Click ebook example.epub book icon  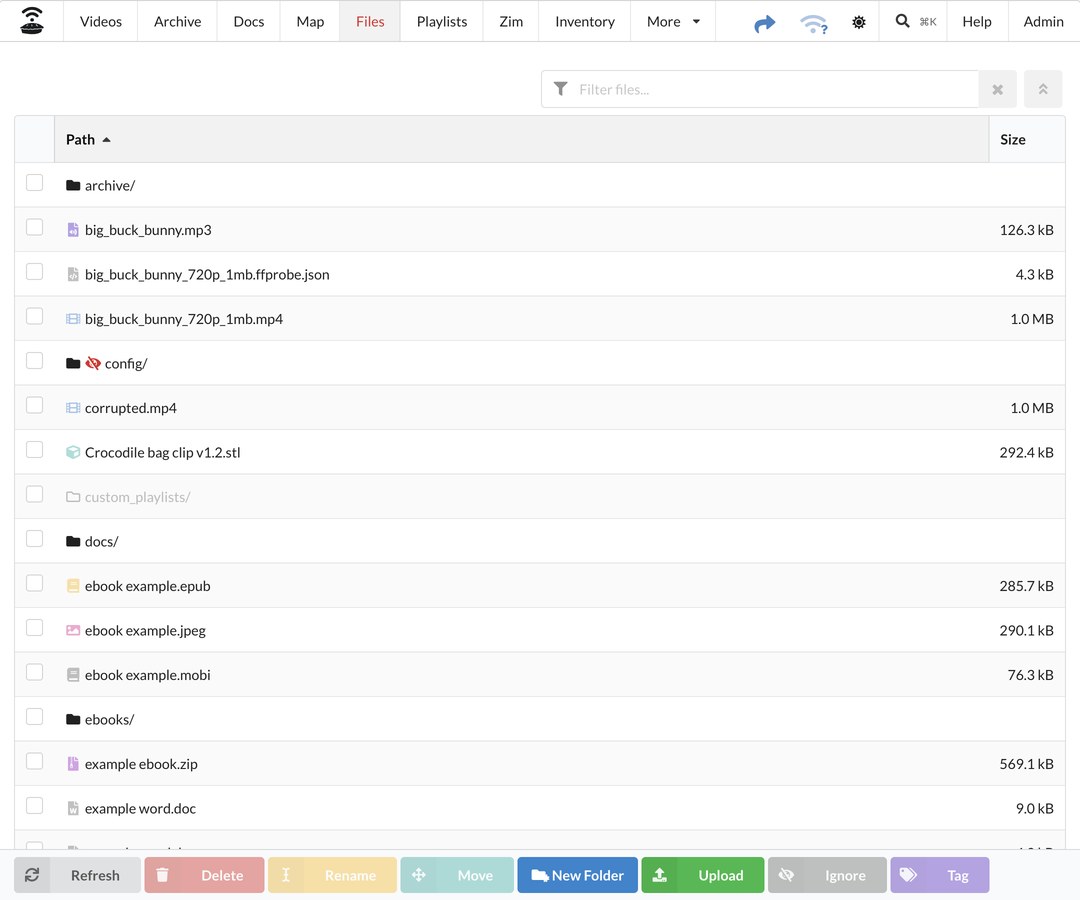(73, 586)
